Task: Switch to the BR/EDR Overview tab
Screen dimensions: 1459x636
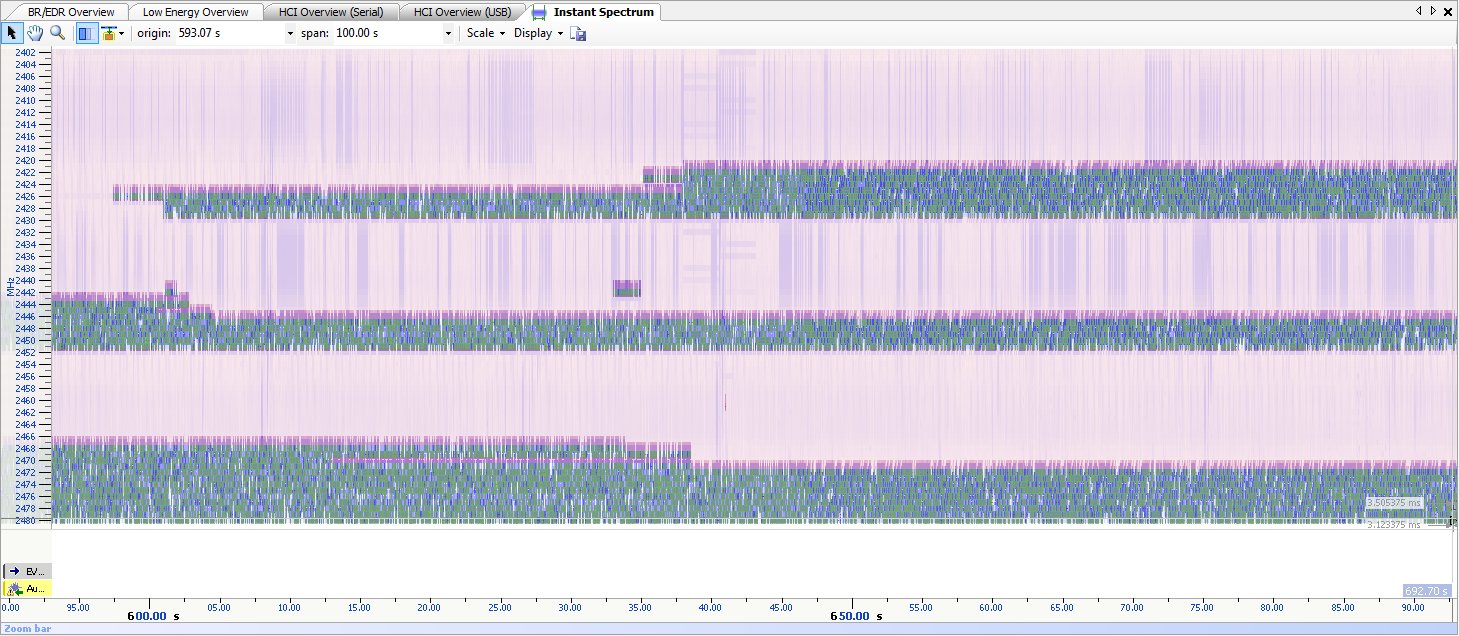Action: [70, 12]
